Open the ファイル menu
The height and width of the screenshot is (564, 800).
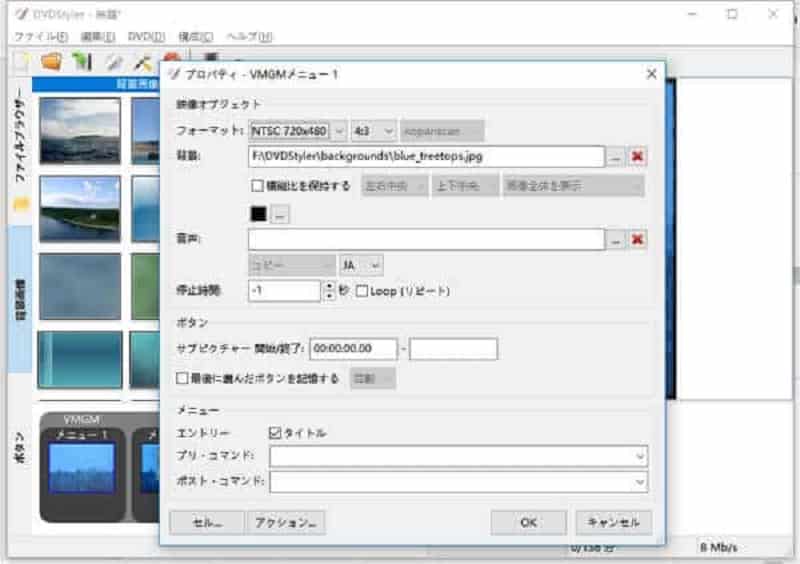coord(41,37)
